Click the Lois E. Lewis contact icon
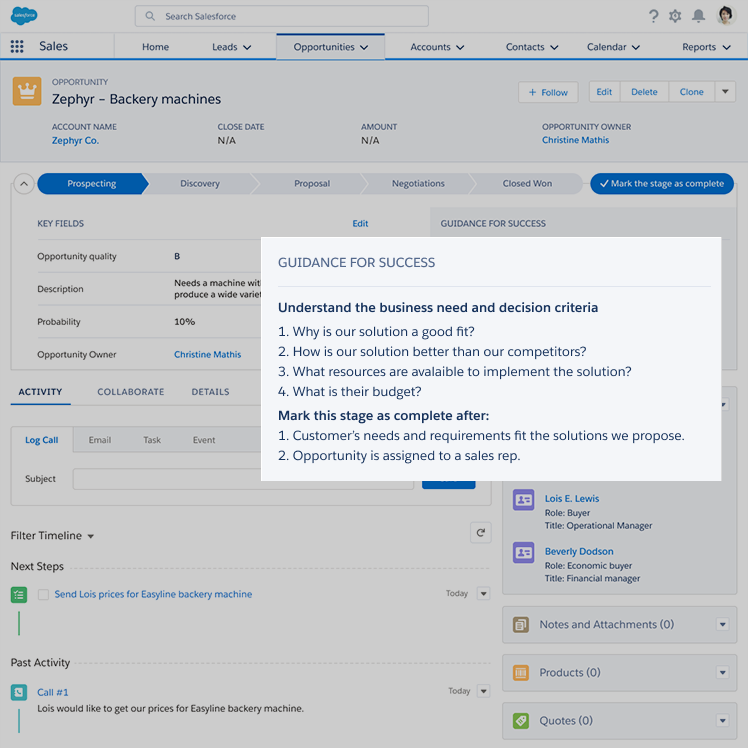748x748 pixels. [523, 499]
